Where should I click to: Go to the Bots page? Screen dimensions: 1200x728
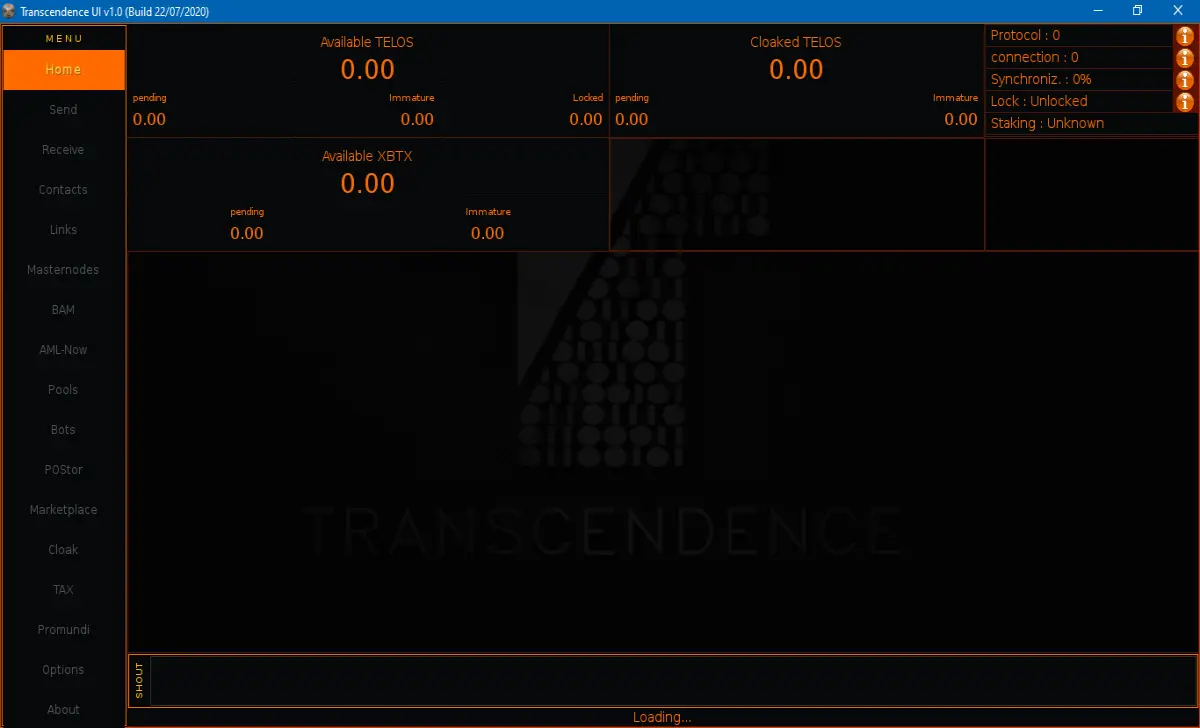pyautogui.click(x=63, y=430)
